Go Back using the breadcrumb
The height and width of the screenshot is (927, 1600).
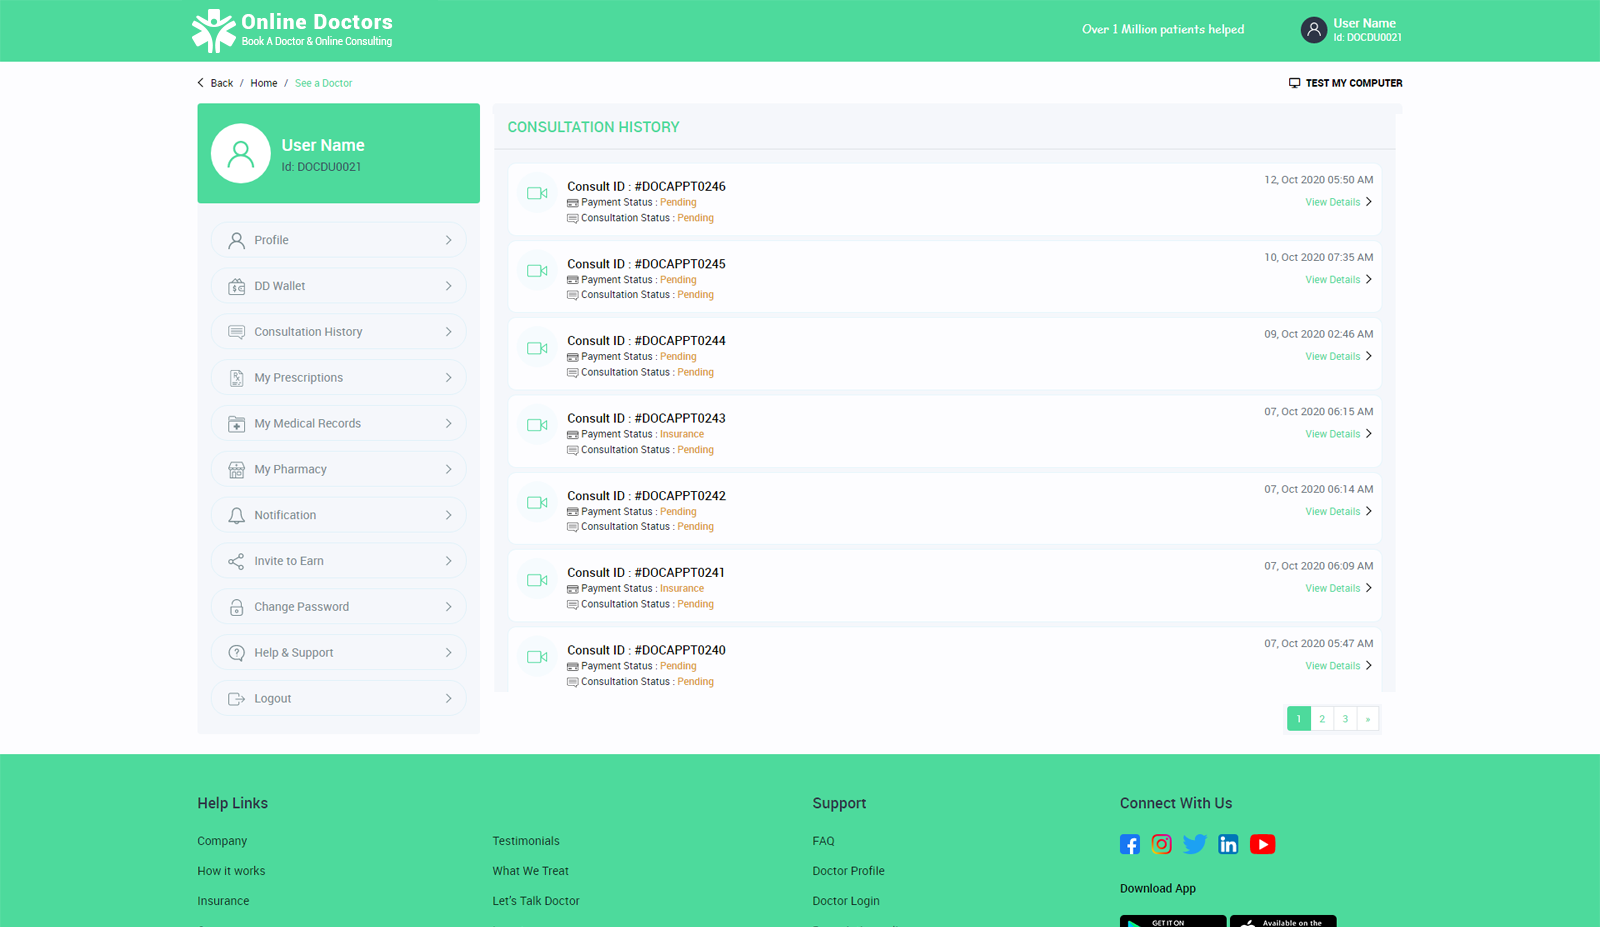[x=215, y=83]
